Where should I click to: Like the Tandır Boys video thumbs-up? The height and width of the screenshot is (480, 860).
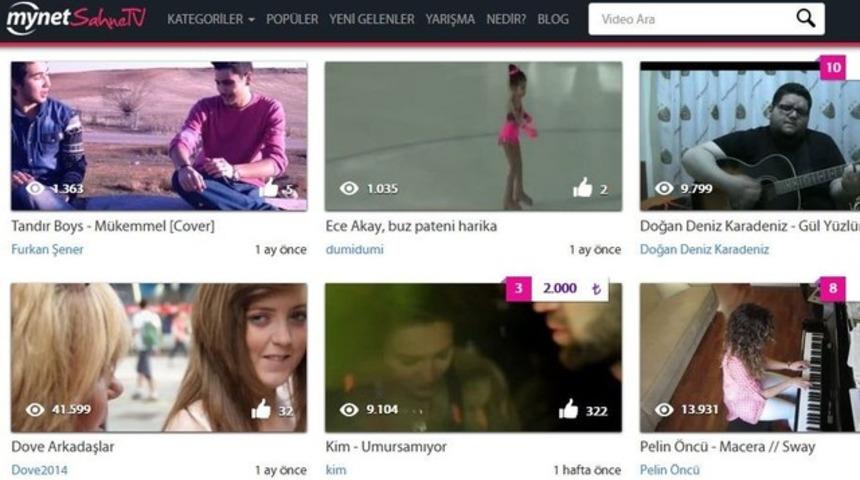point(268,188)
